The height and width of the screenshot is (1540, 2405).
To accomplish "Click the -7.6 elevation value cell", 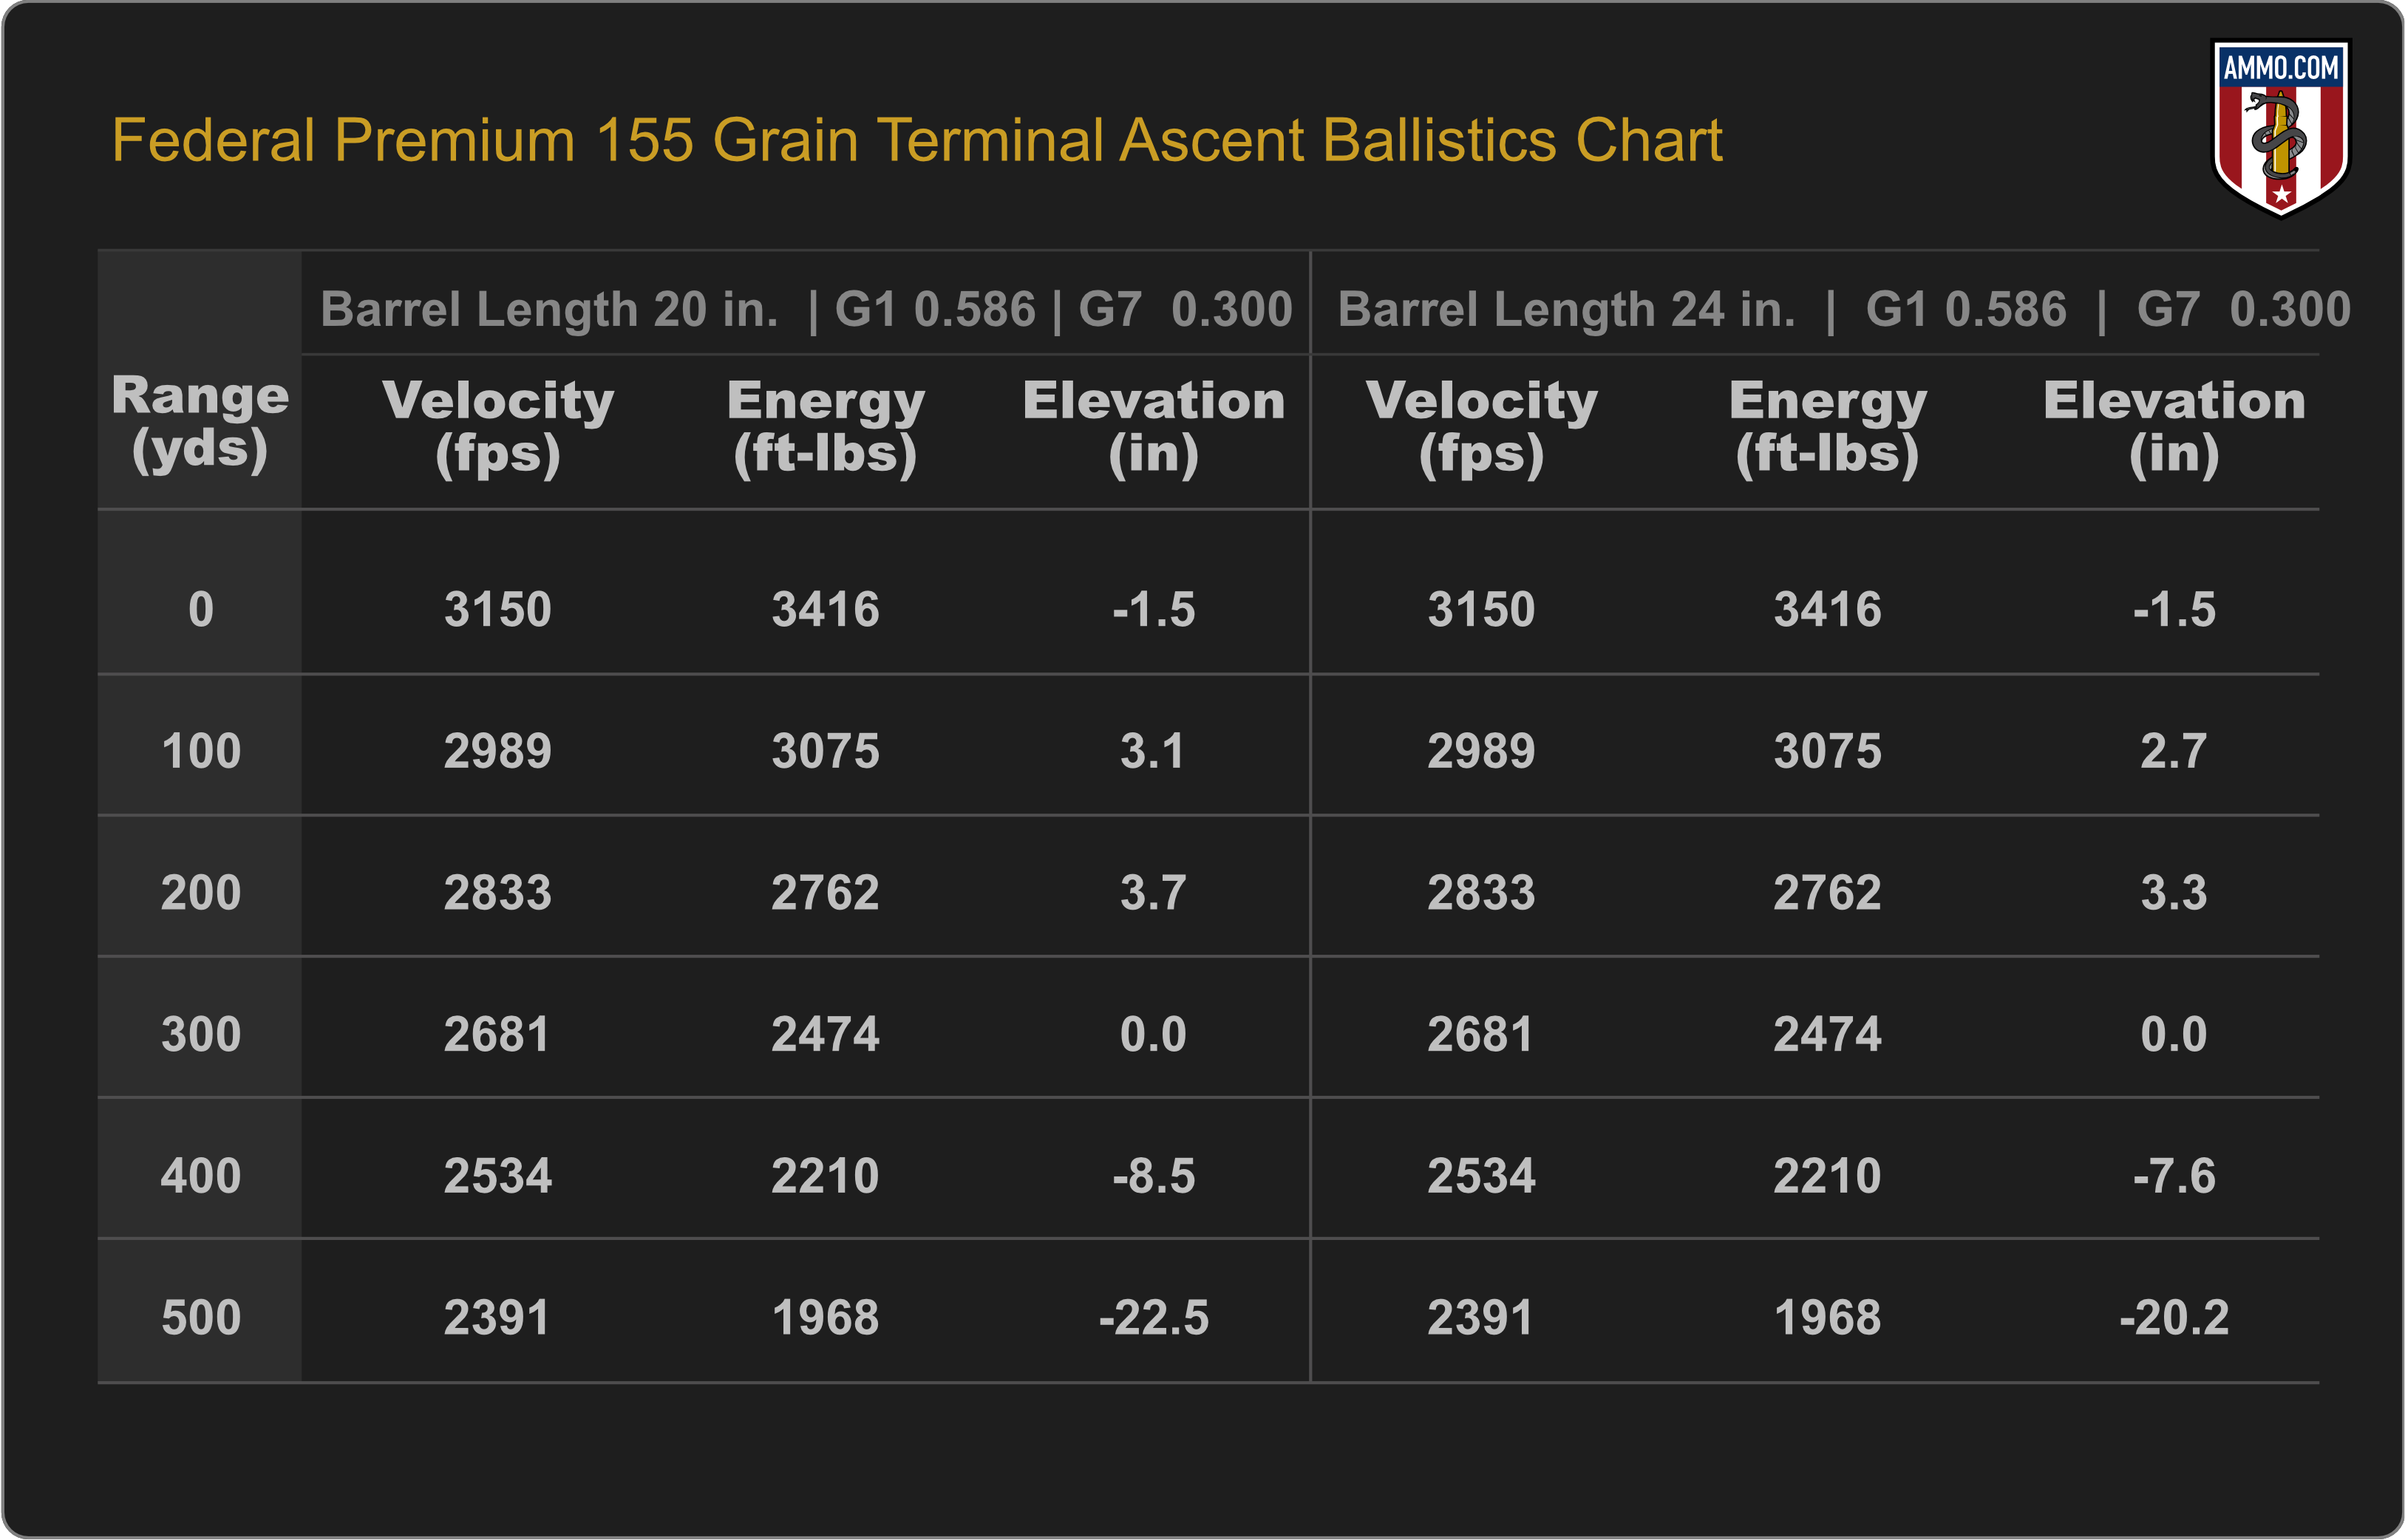I will pyautogui.click(x=2173, y=1176).
